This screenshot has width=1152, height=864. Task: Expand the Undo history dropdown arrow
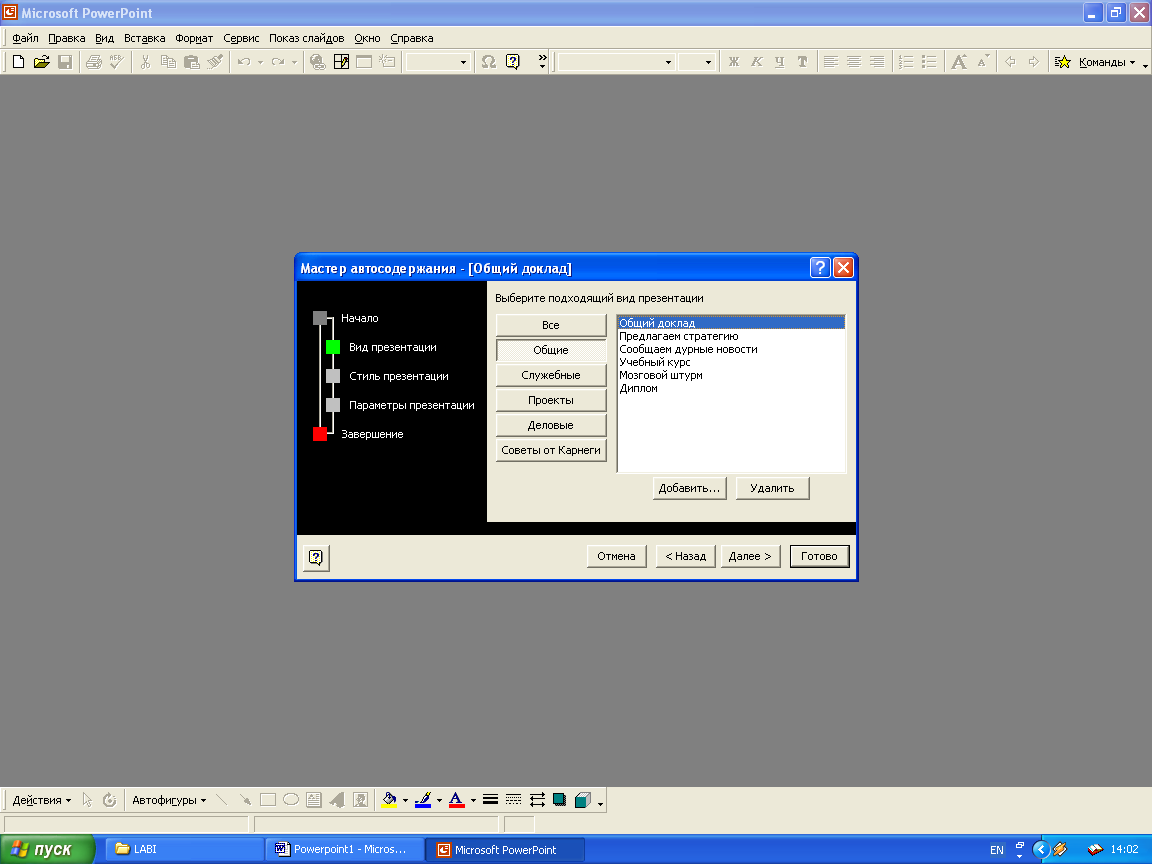[x=259, y=62]
